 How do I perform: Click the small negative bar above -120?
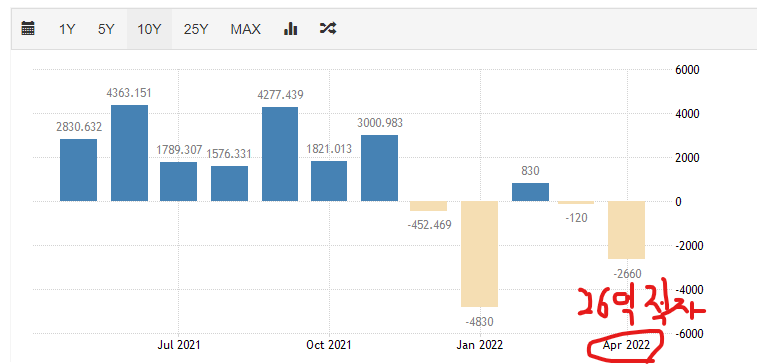[576, 202]
